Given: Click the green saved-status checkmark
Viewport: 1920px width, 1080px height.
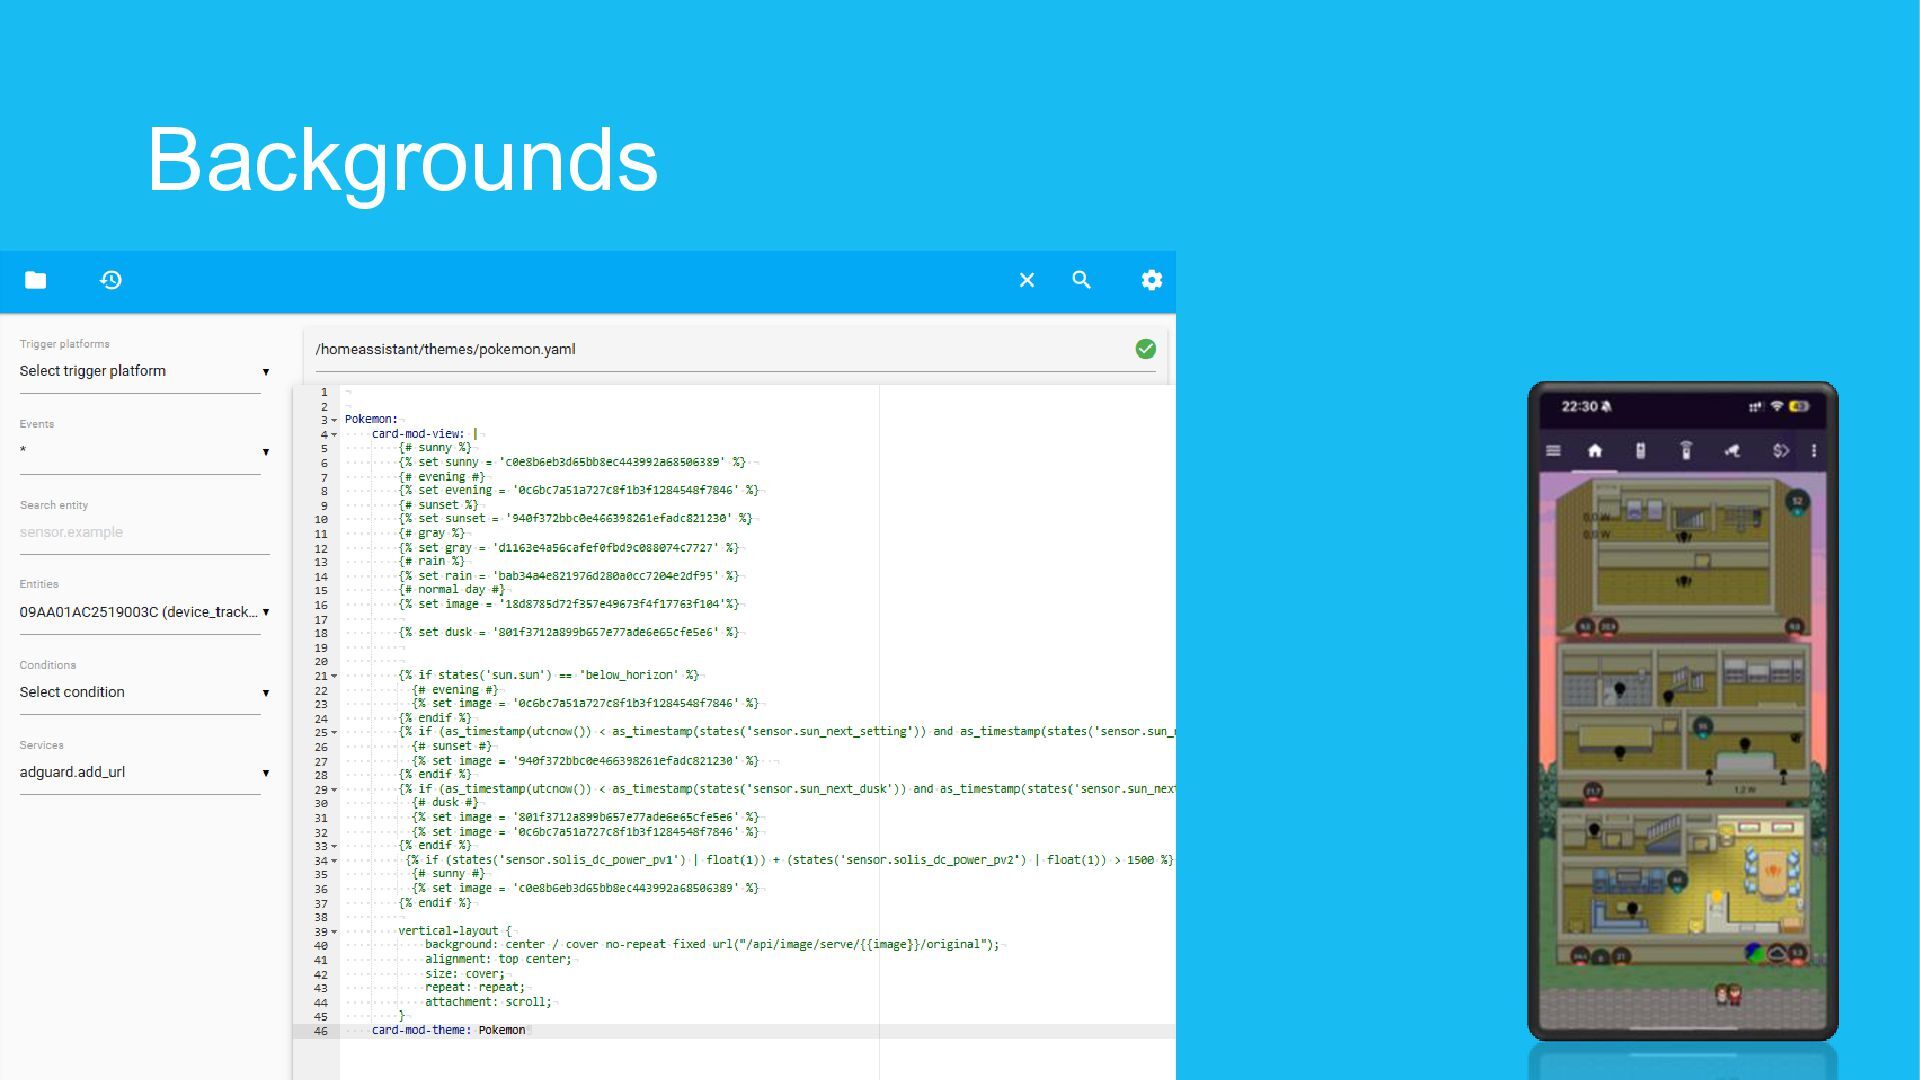Looking at the screenshot, I should [1146, 349].
